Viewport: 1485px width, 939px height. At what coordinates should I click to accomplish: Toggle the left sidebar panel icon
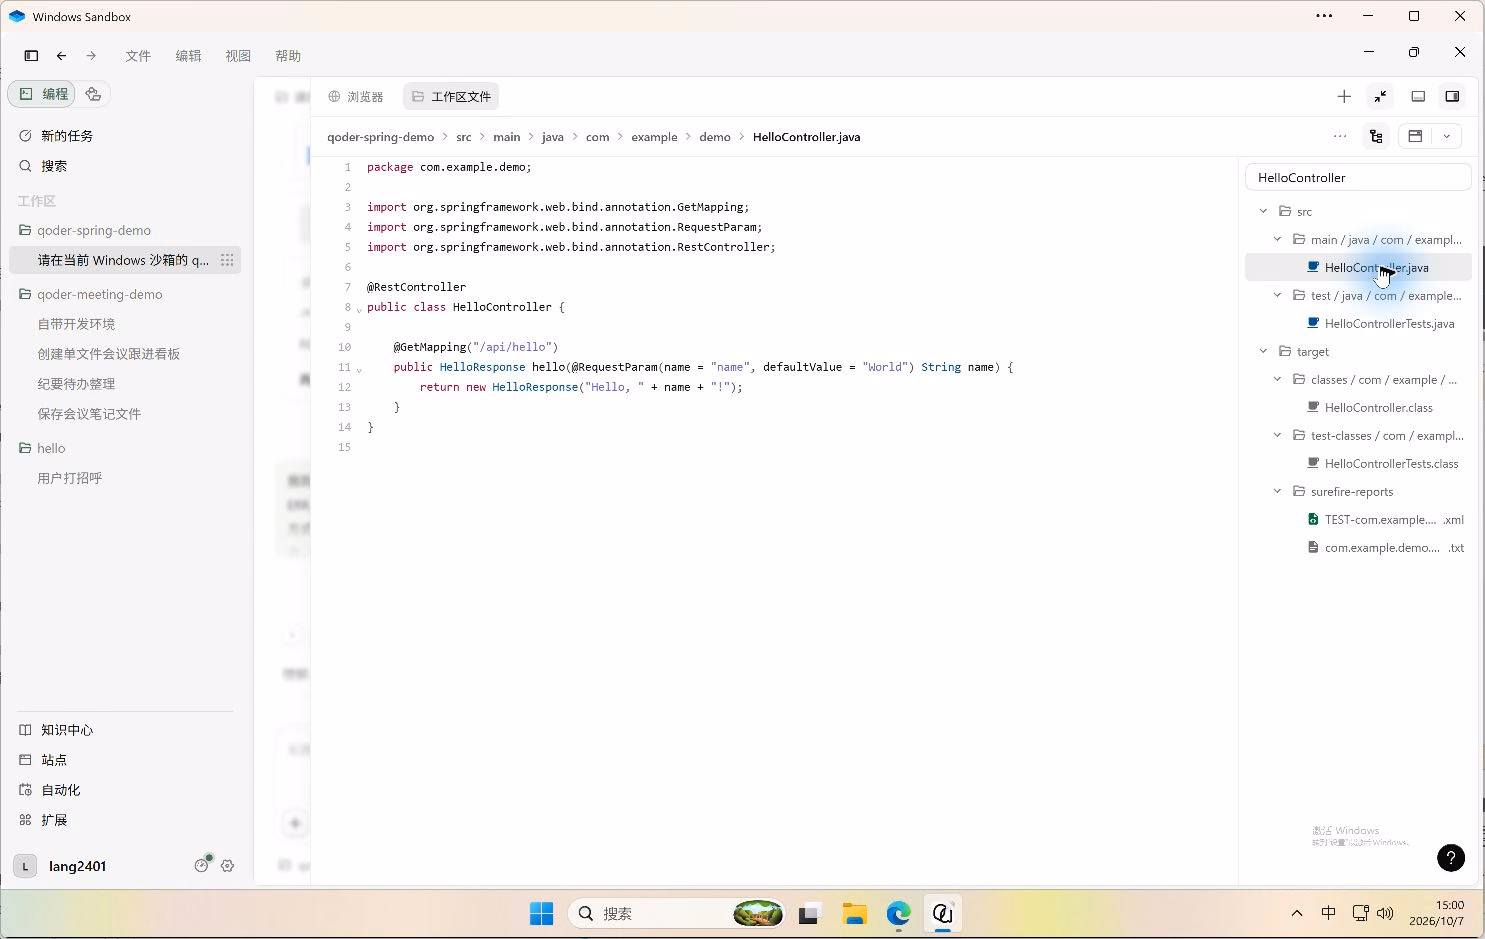coord(31,56)
